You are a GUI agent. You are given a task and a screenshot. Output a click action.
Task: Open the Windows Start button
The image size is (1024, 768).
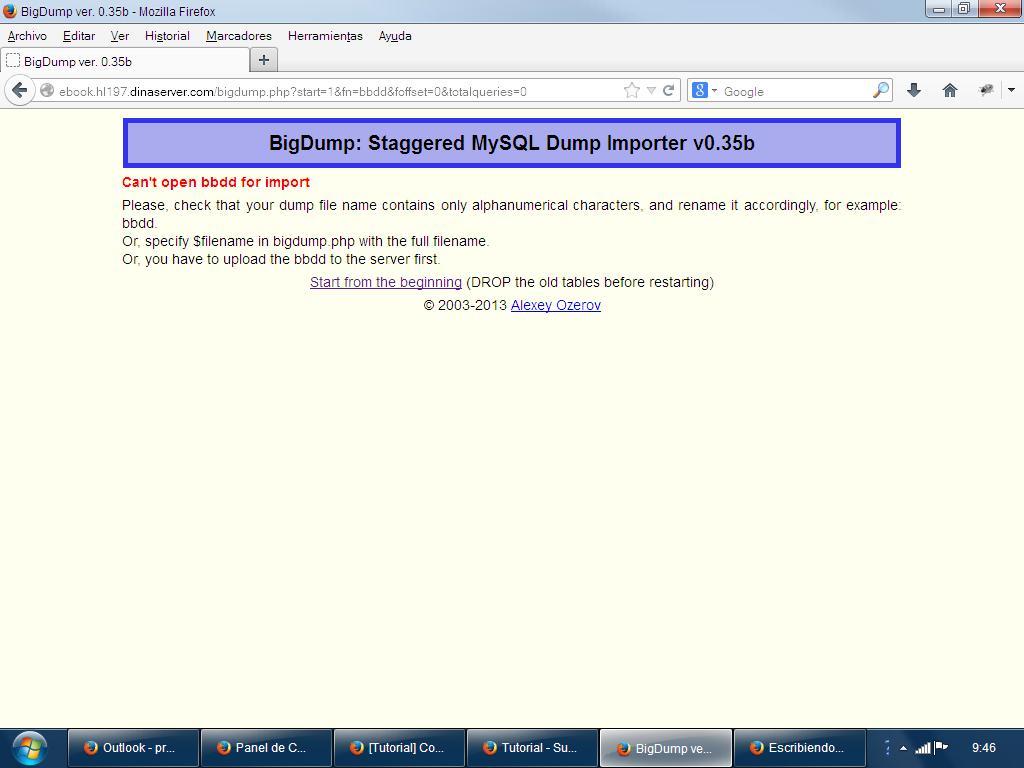29,748
